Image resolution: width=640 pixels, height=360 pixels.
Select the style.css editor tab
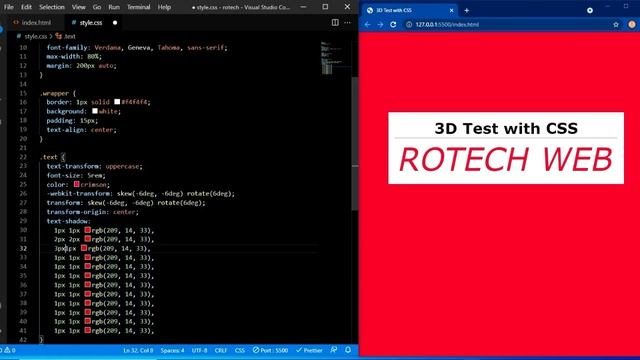(x=91, y=22)
